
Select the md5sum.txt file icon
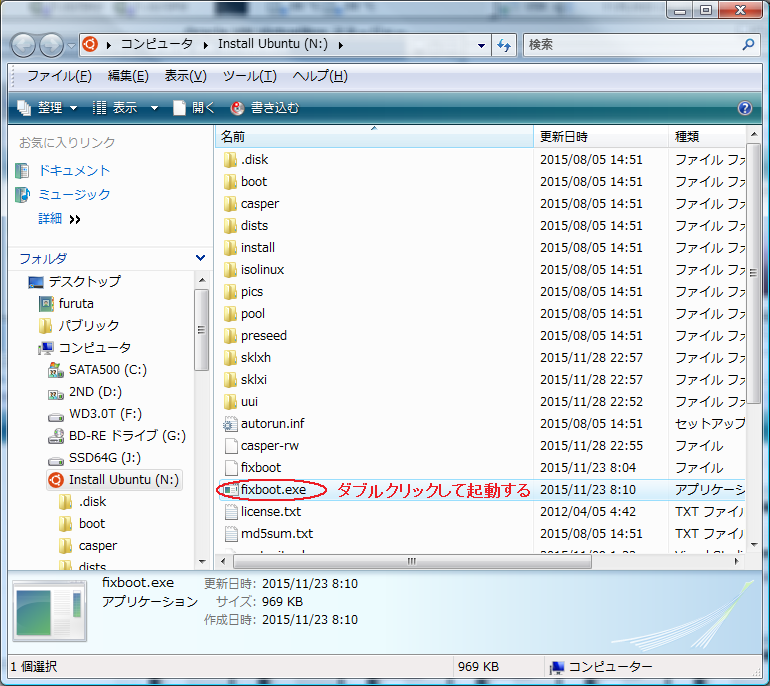(x=230, y=534)
